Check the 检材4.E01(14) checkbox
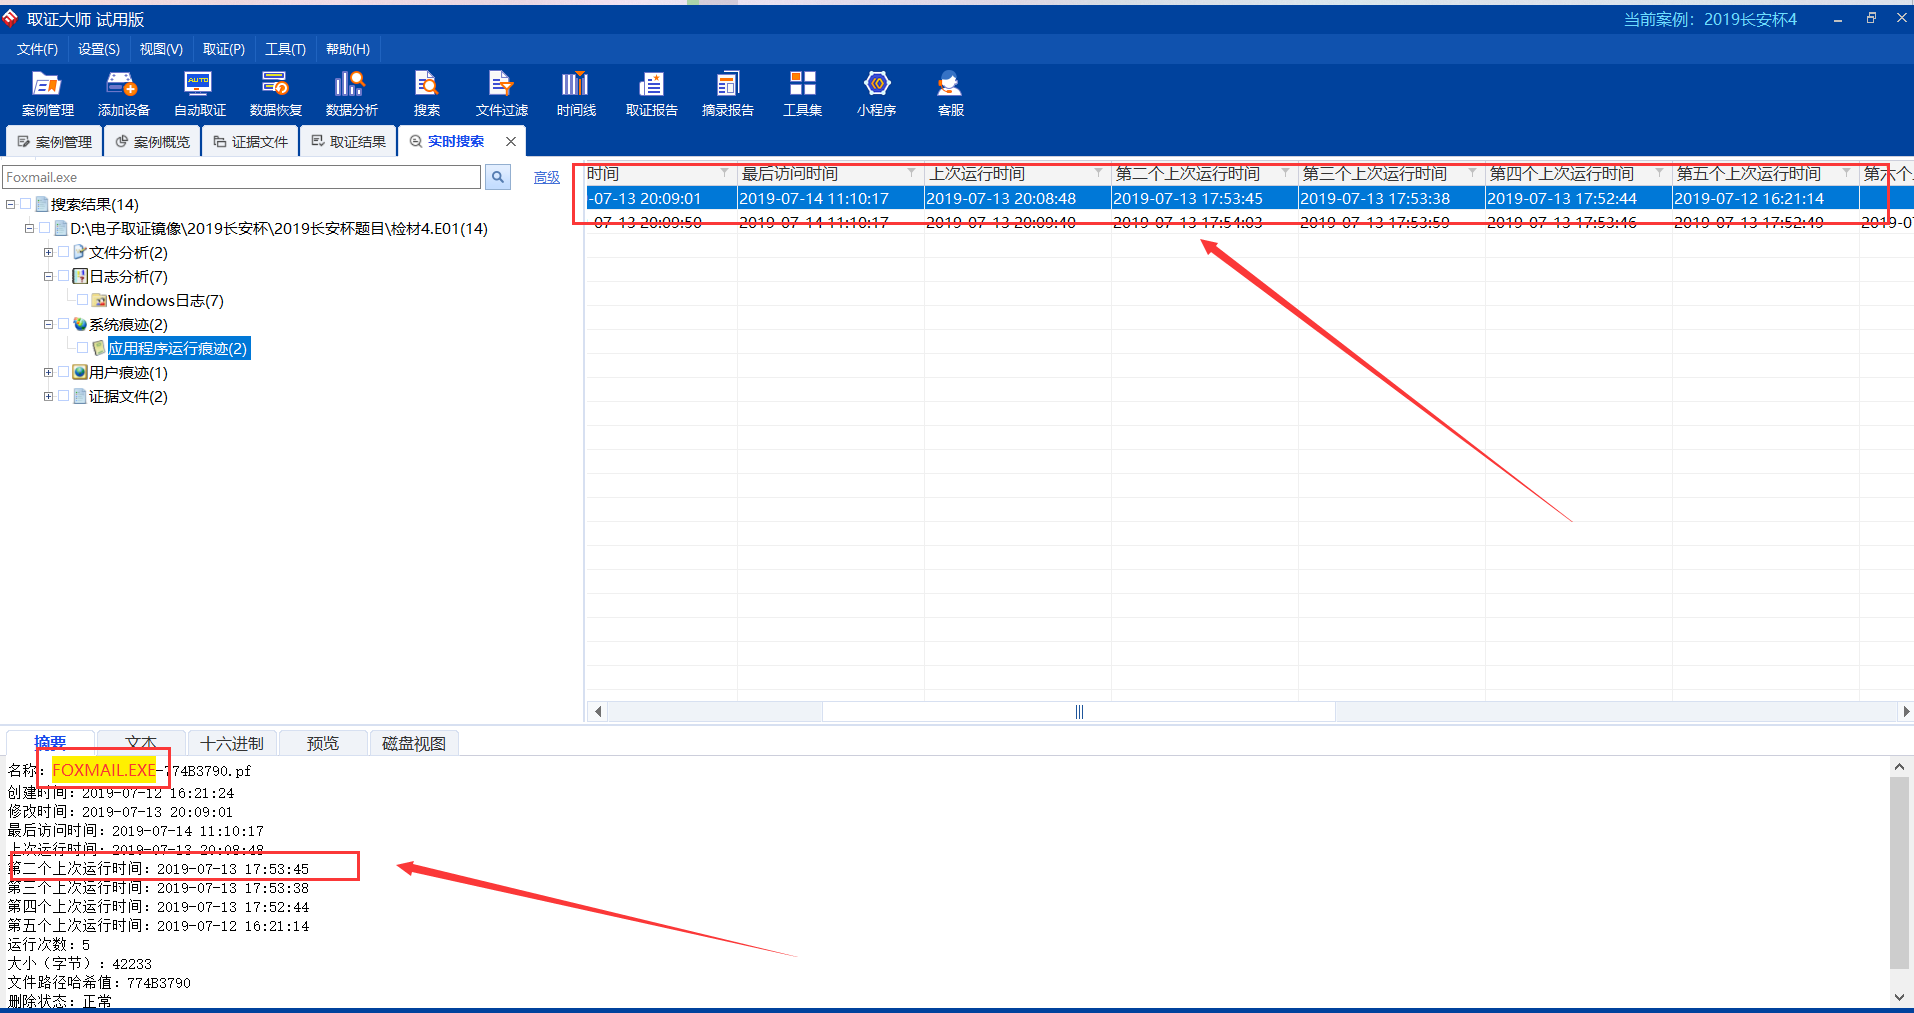 (x=45, y=228)
